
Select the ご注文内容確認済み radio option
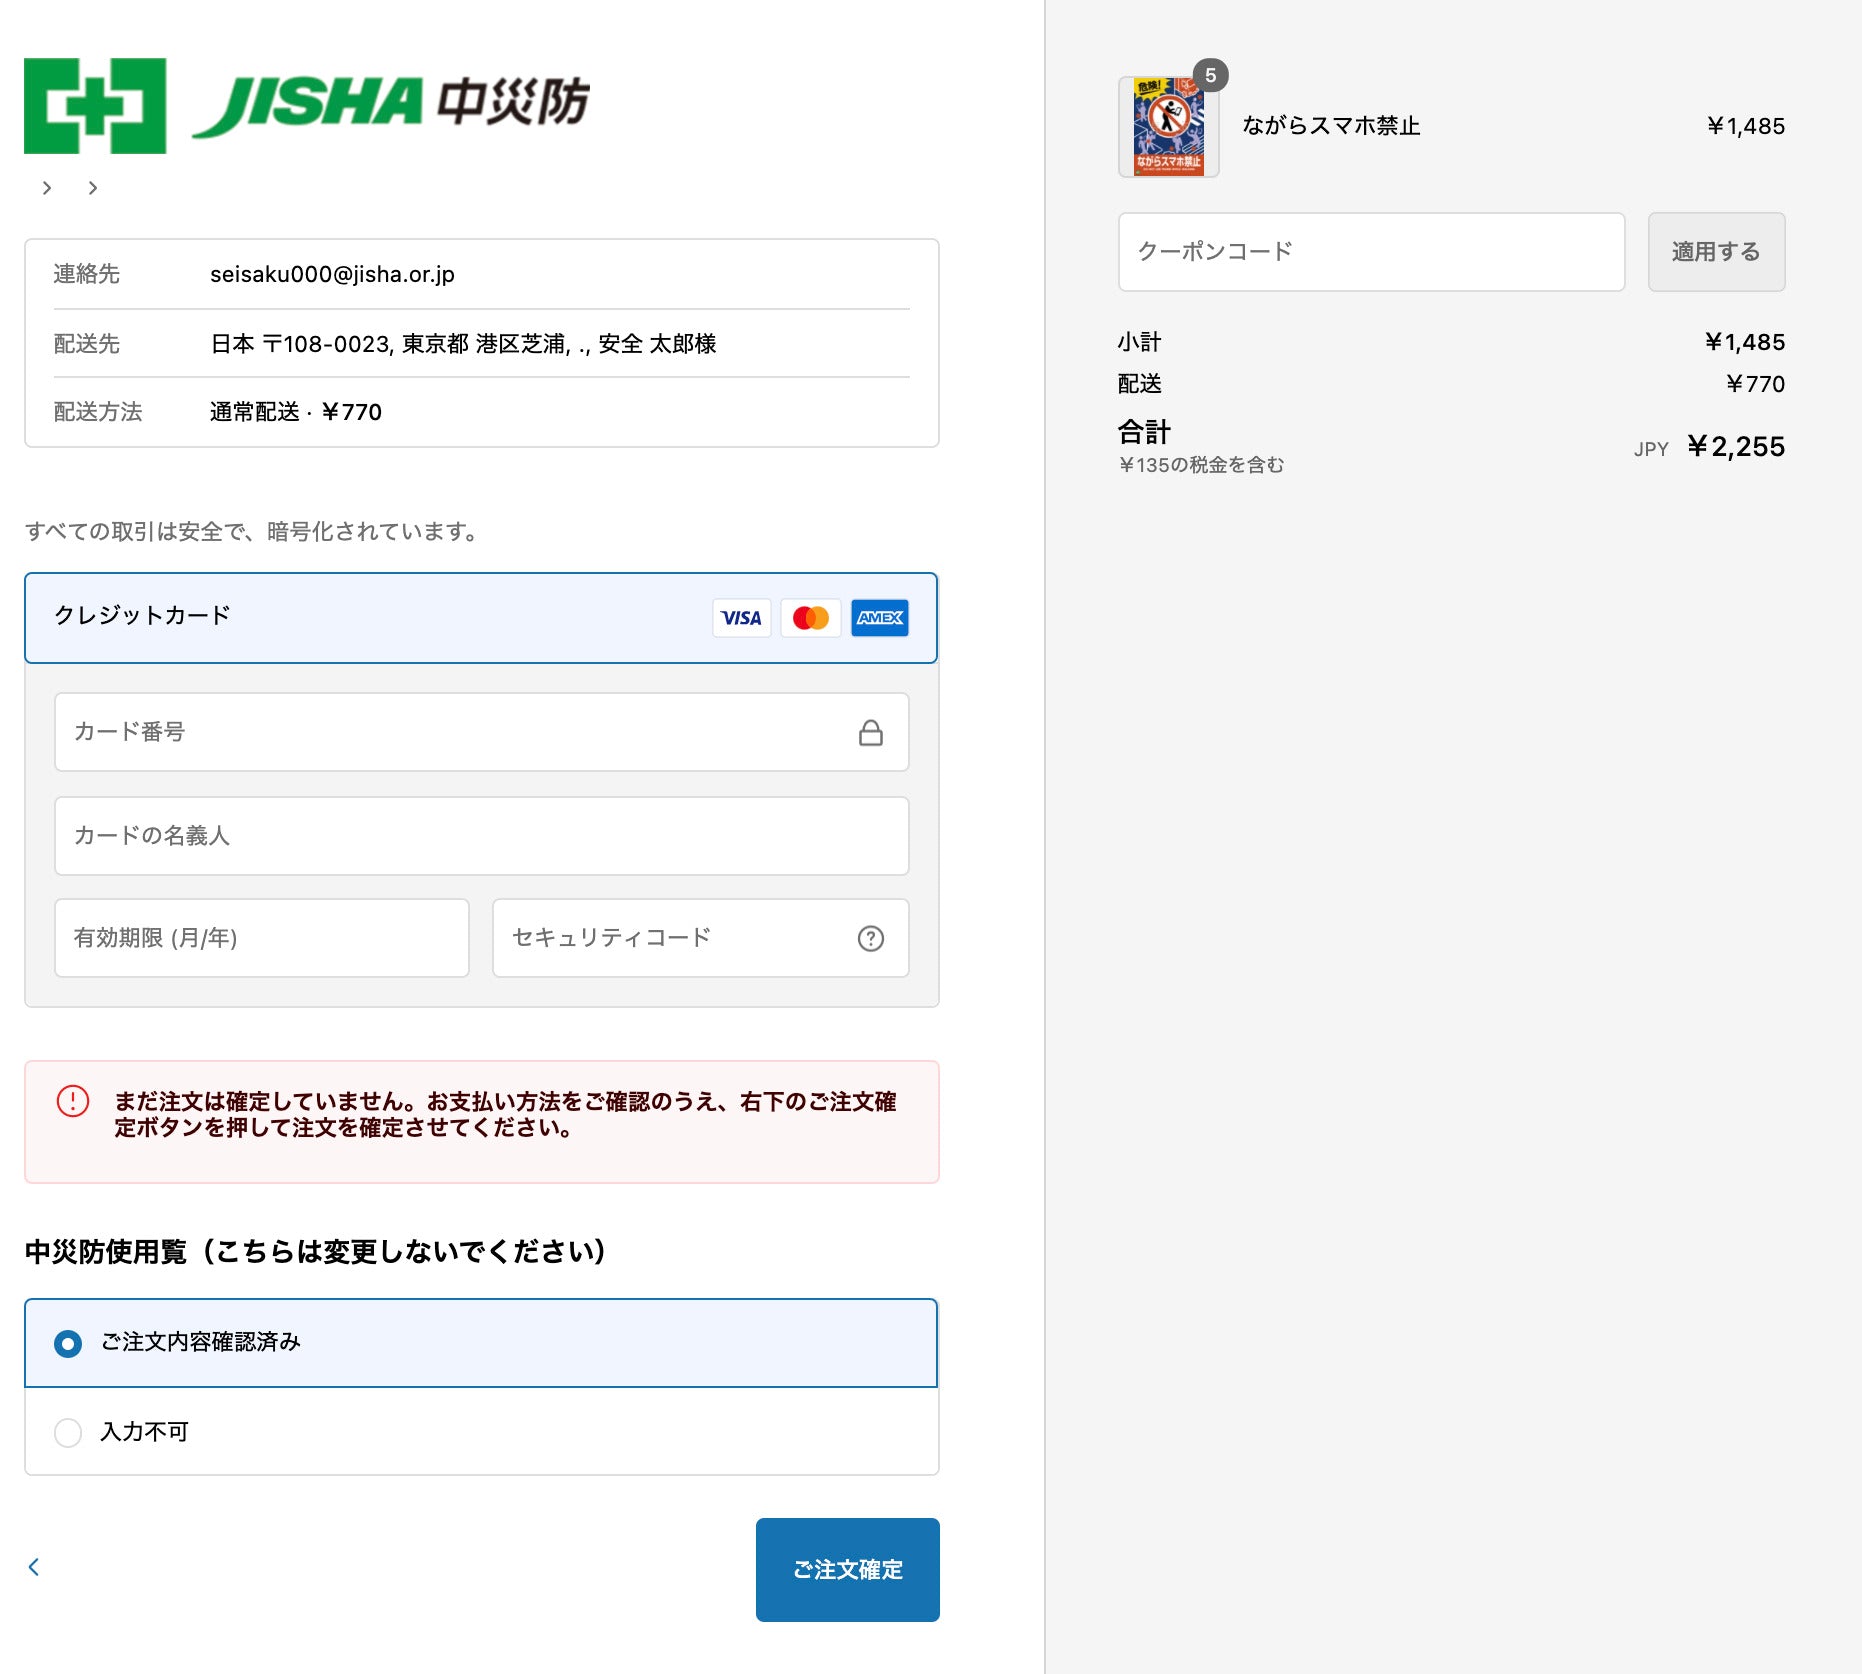[x=68, y=1343]
